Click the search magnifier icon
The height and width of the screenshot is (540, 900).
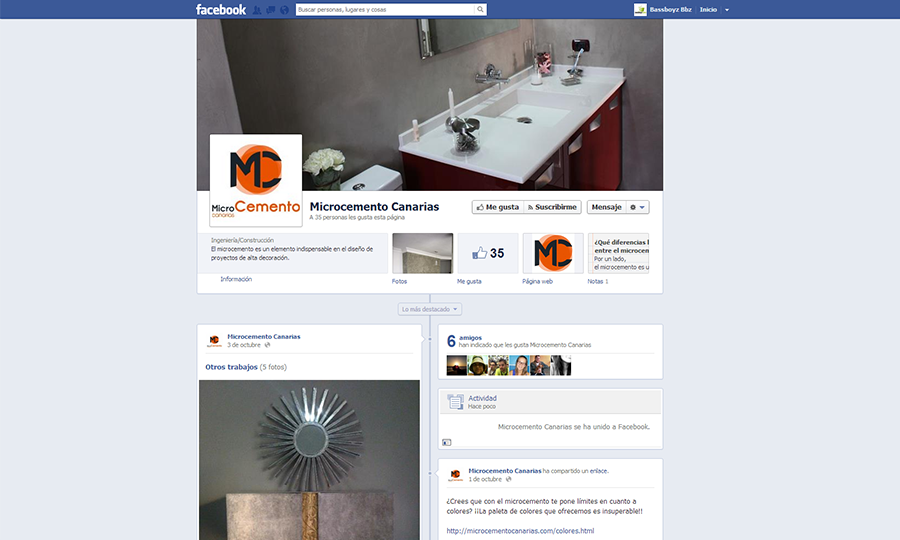click(480, 9)
